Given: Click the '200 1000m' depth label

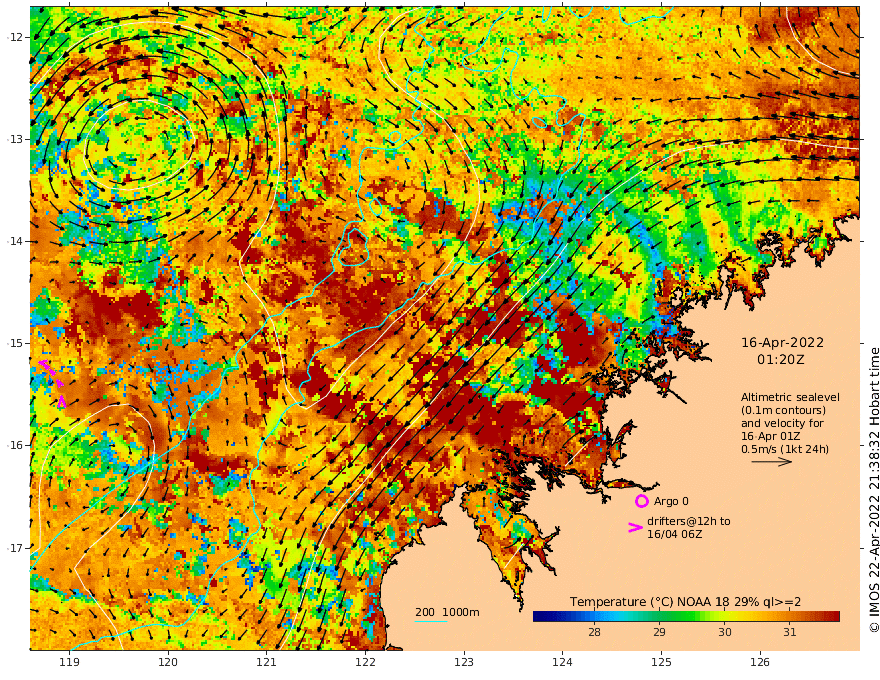Looking at the screenshot, I should [x=447, y=612].
